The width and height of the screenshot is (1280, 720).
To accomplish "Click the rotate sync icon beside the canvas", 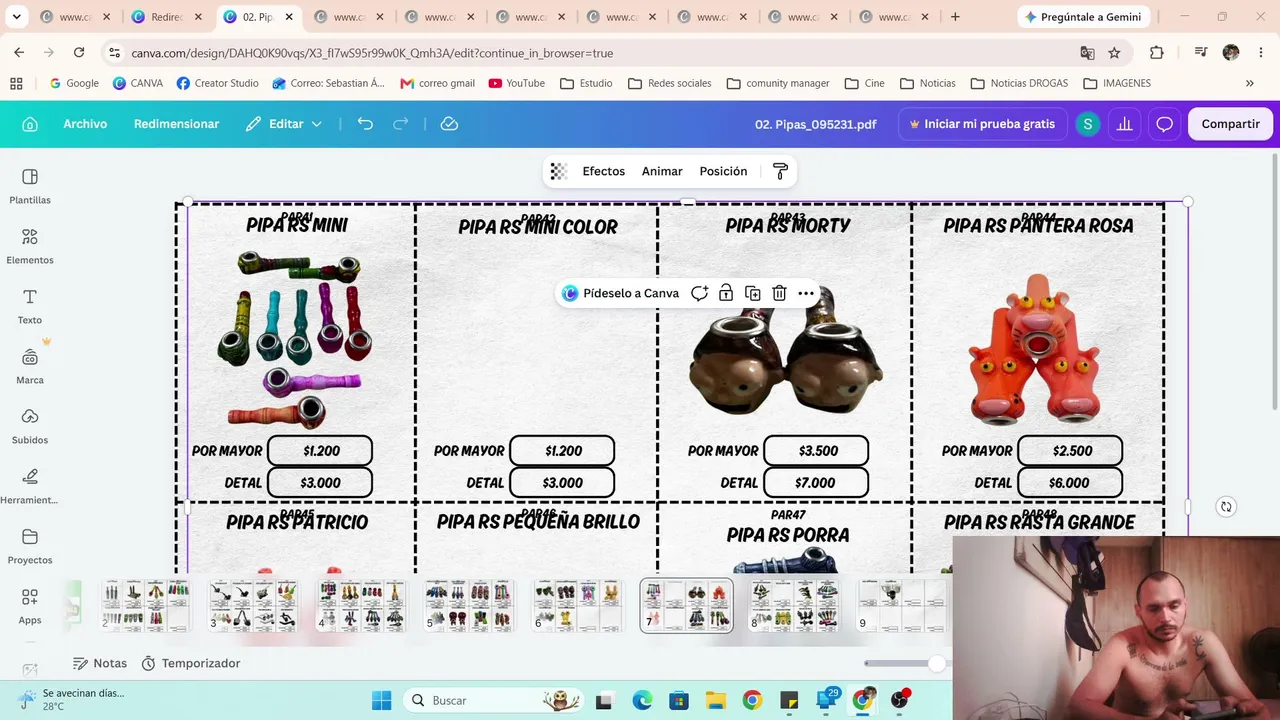I will [x=1226, y=507].
